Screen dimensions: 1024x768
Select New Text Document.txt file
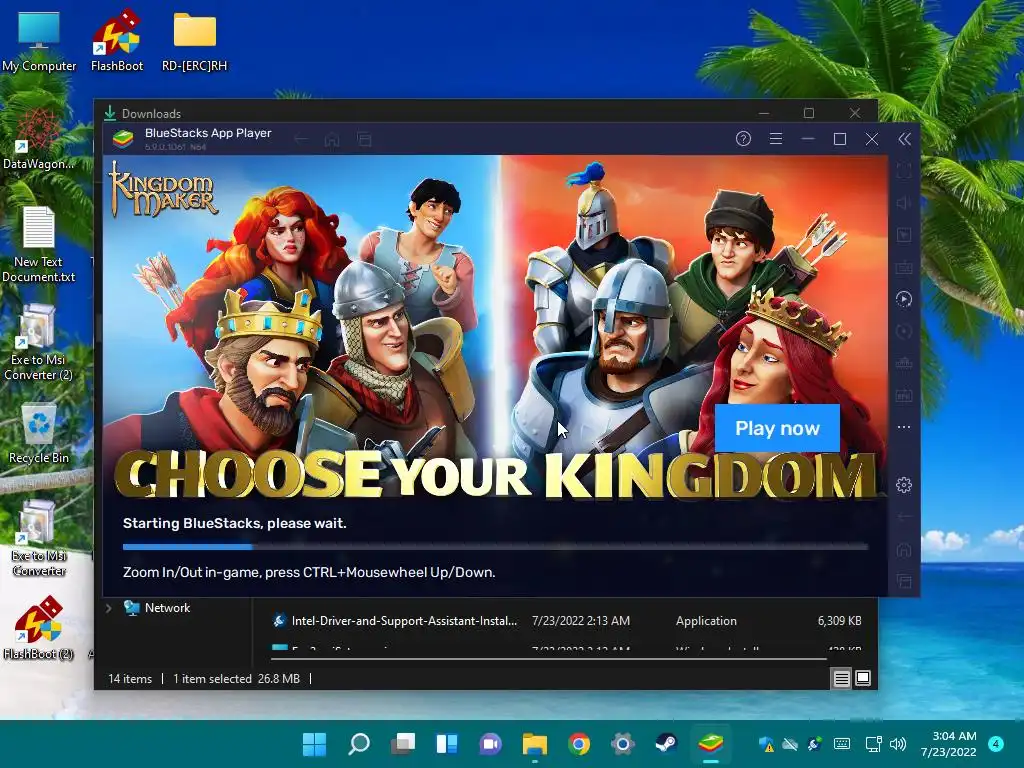(39, 244)
